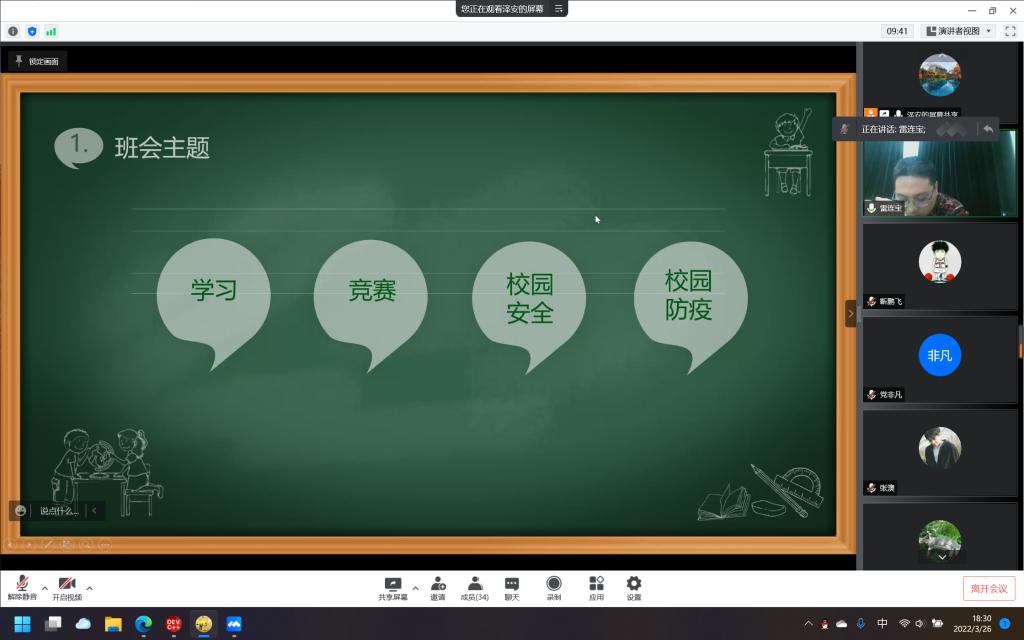Image resolution: width=1024 pixels, height=640 pixels.
Task: Click the 离开会议 leave meeting button
Action: 989,588
